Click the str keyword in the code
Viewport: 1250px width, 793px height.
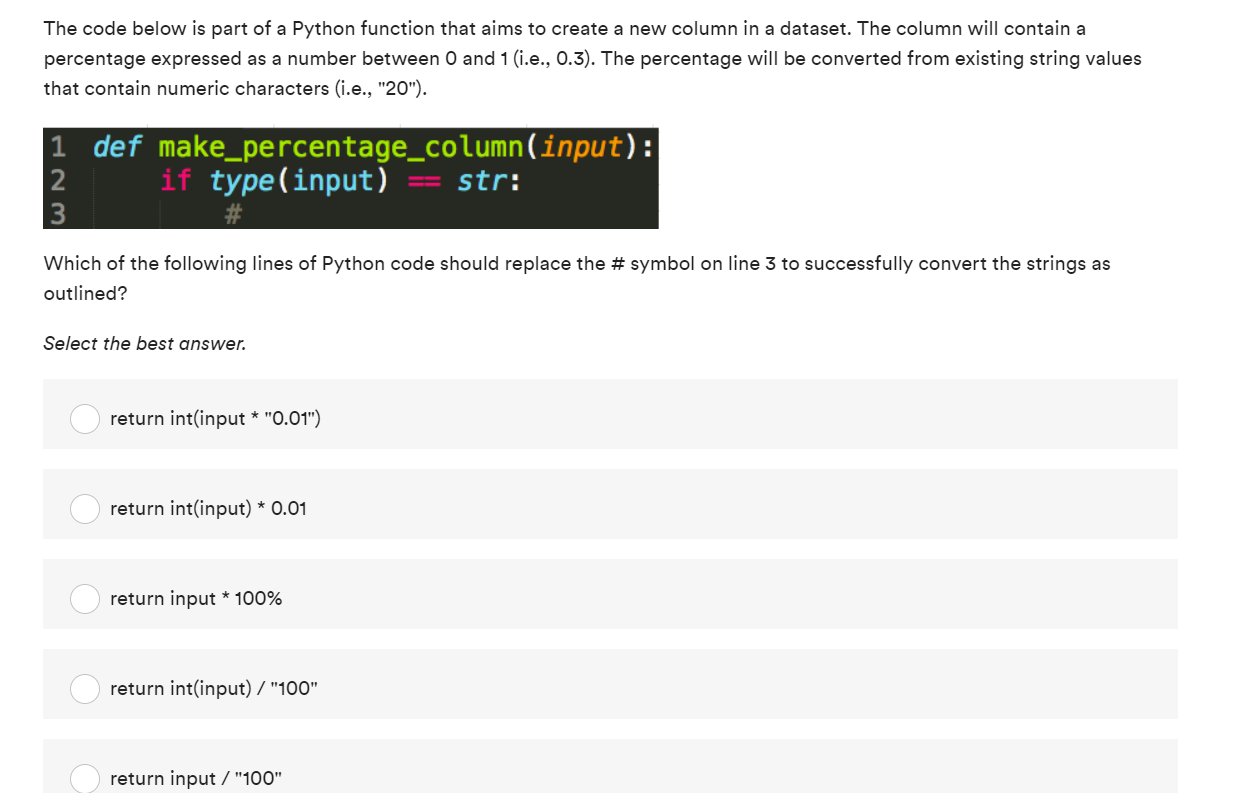click(485, 180)
